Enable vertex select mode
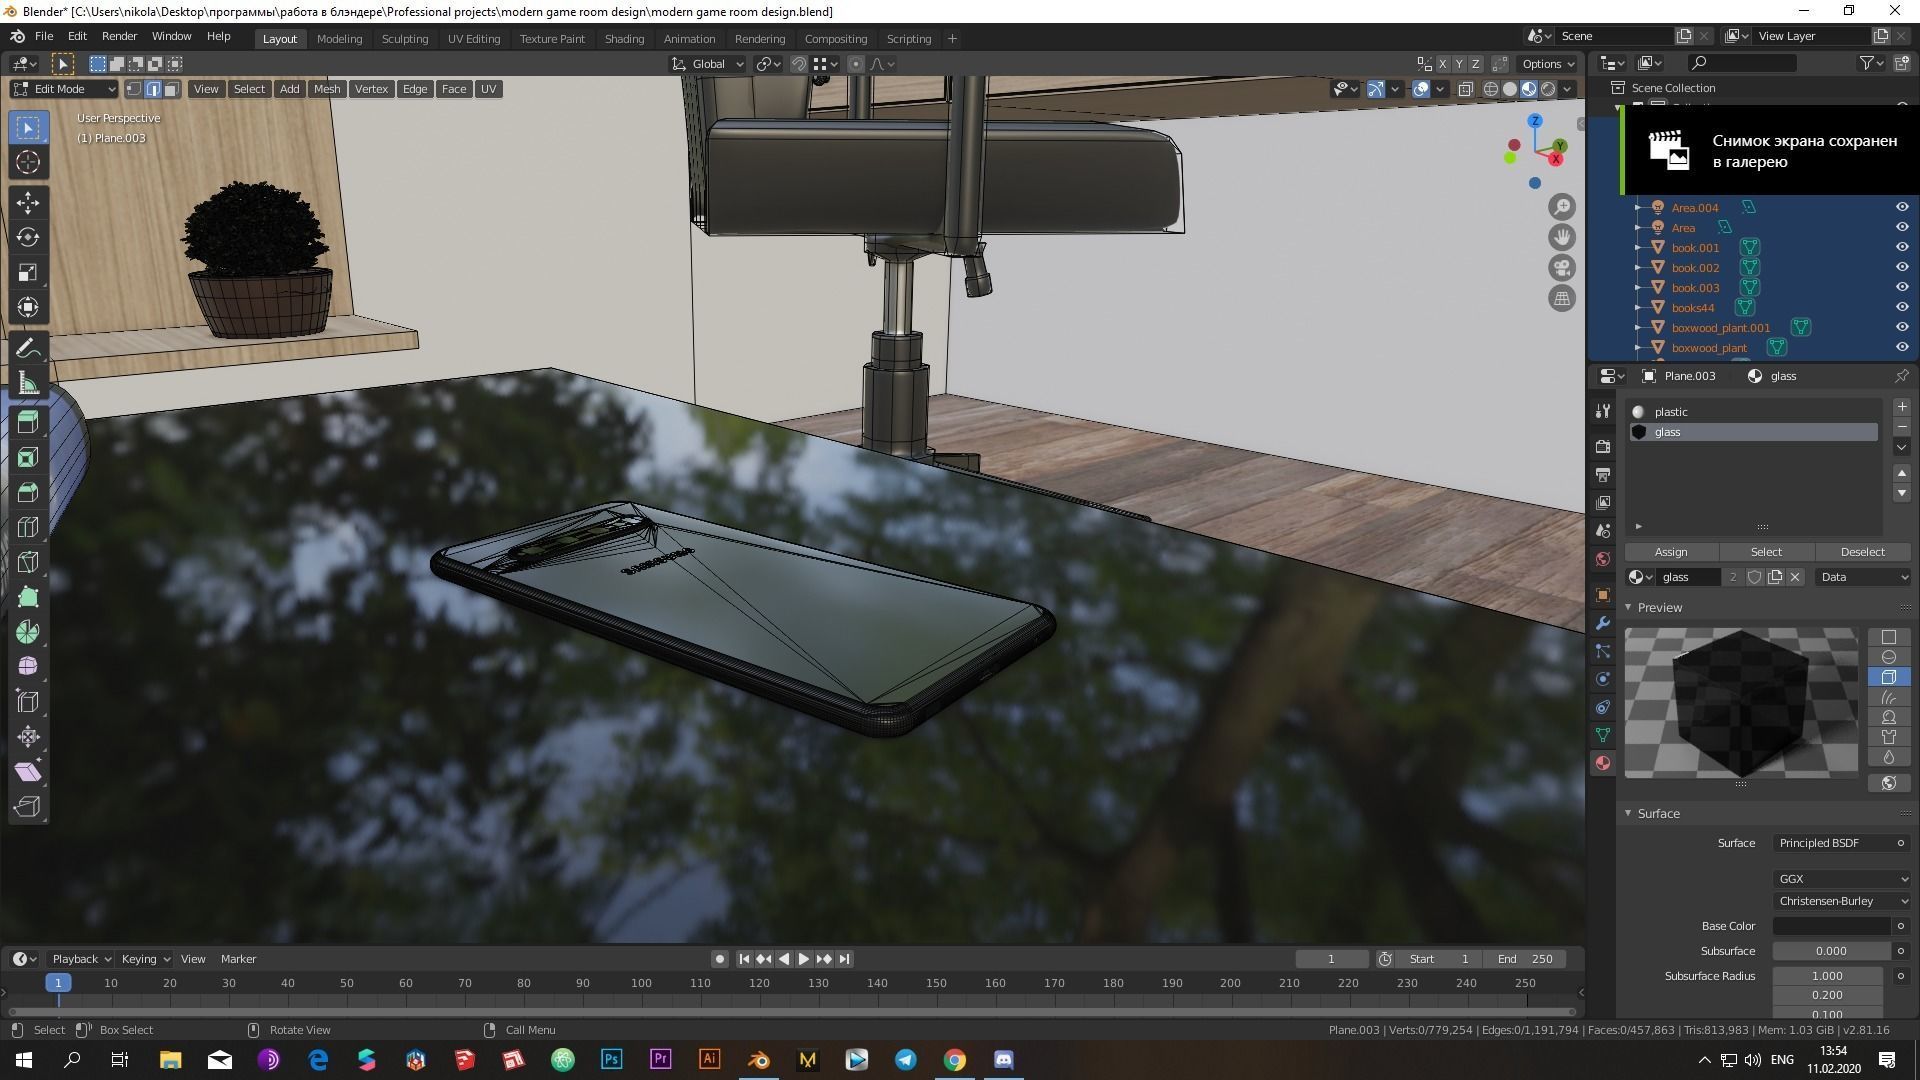The width and height of the screenshot is (1920, 1080). click(134, 89)
